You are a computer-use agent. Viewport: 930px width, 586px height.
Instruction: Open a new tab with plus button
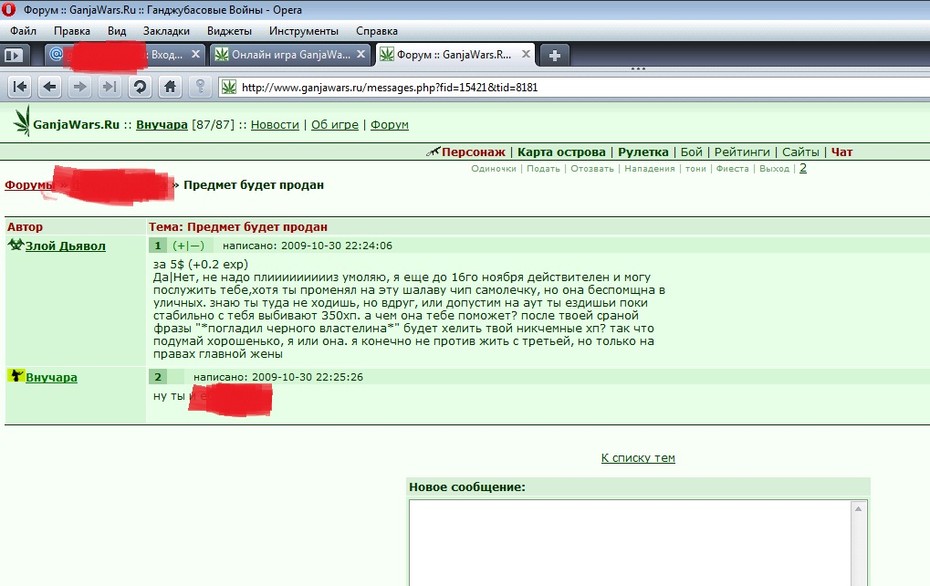(x=555, y=55)
